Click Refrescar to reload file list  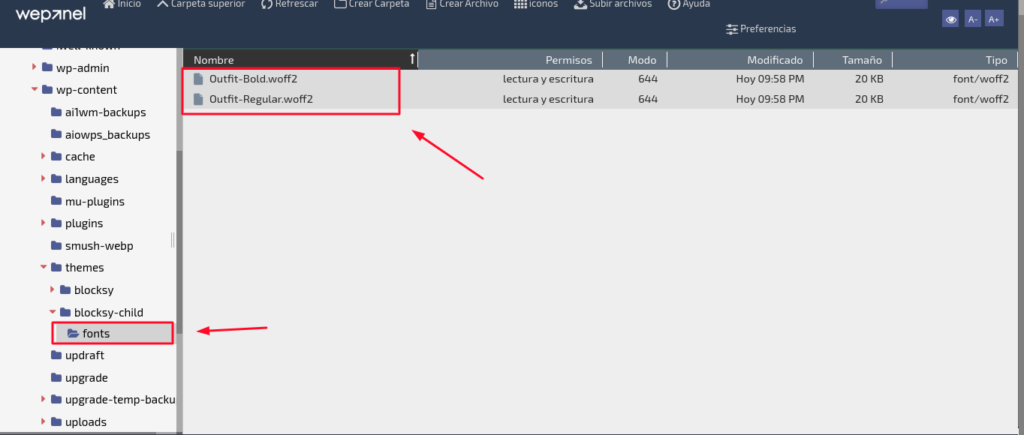pyautogui.click(x=289, y=4)
